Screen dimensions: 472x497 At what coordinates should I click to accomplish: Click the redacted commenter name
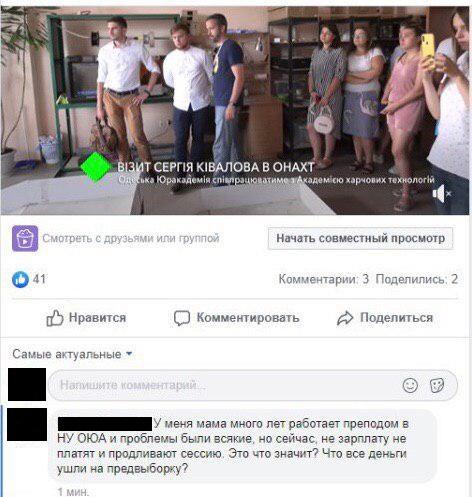(x=105, y=424)
